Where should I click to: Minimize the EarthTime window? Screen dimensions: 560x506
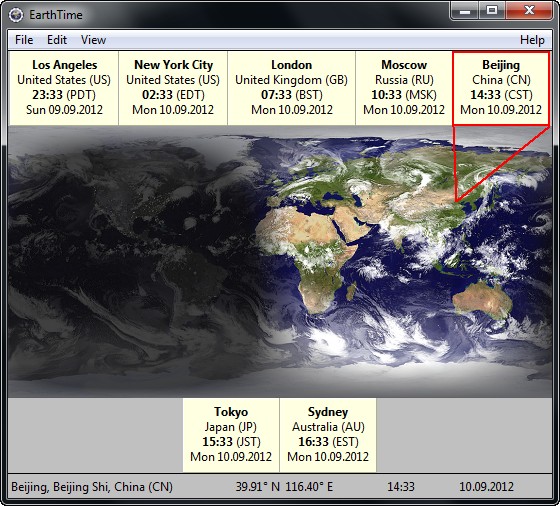[x=465, y=11]
